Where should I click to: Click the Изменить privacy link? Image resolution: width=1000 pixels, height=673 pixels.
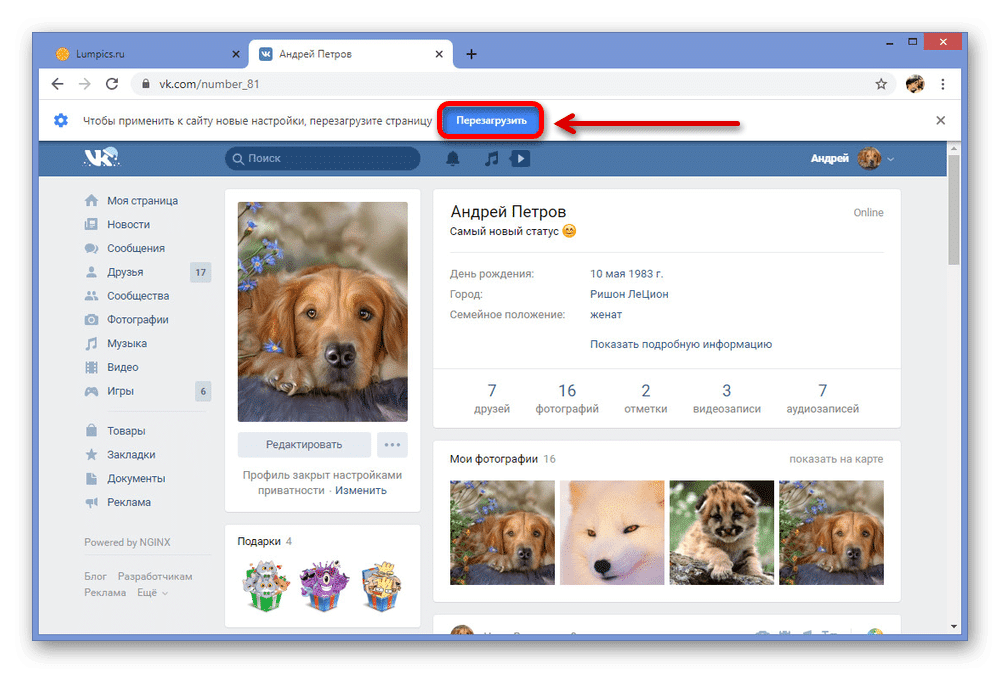pos(360,491)
